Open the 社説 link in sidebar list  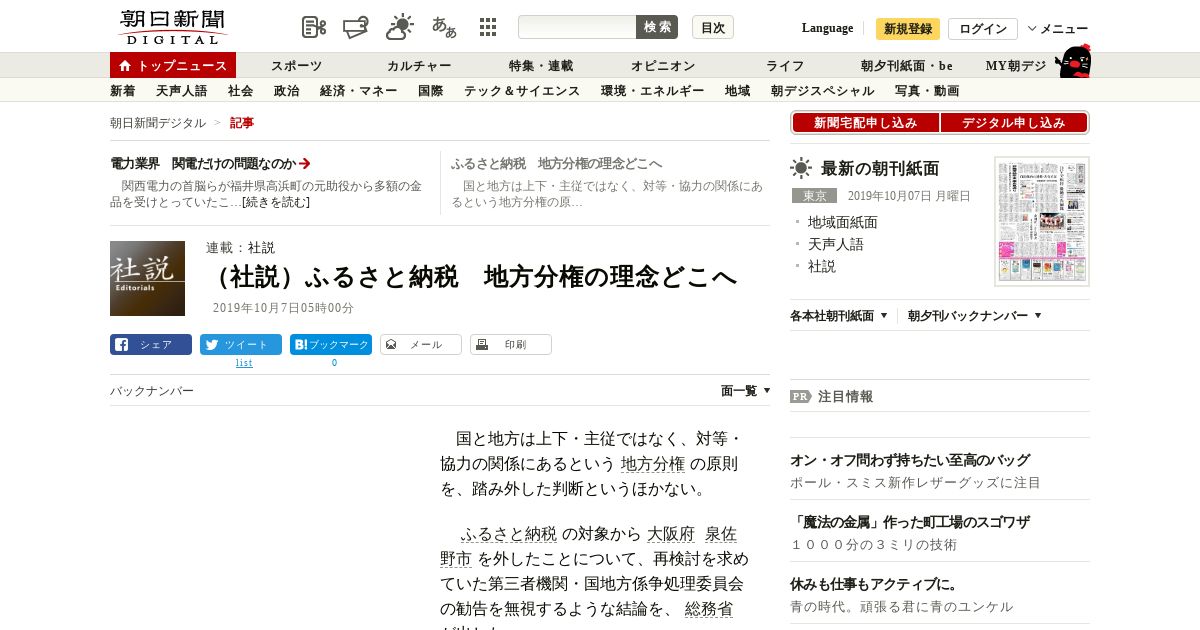(822, 266)
